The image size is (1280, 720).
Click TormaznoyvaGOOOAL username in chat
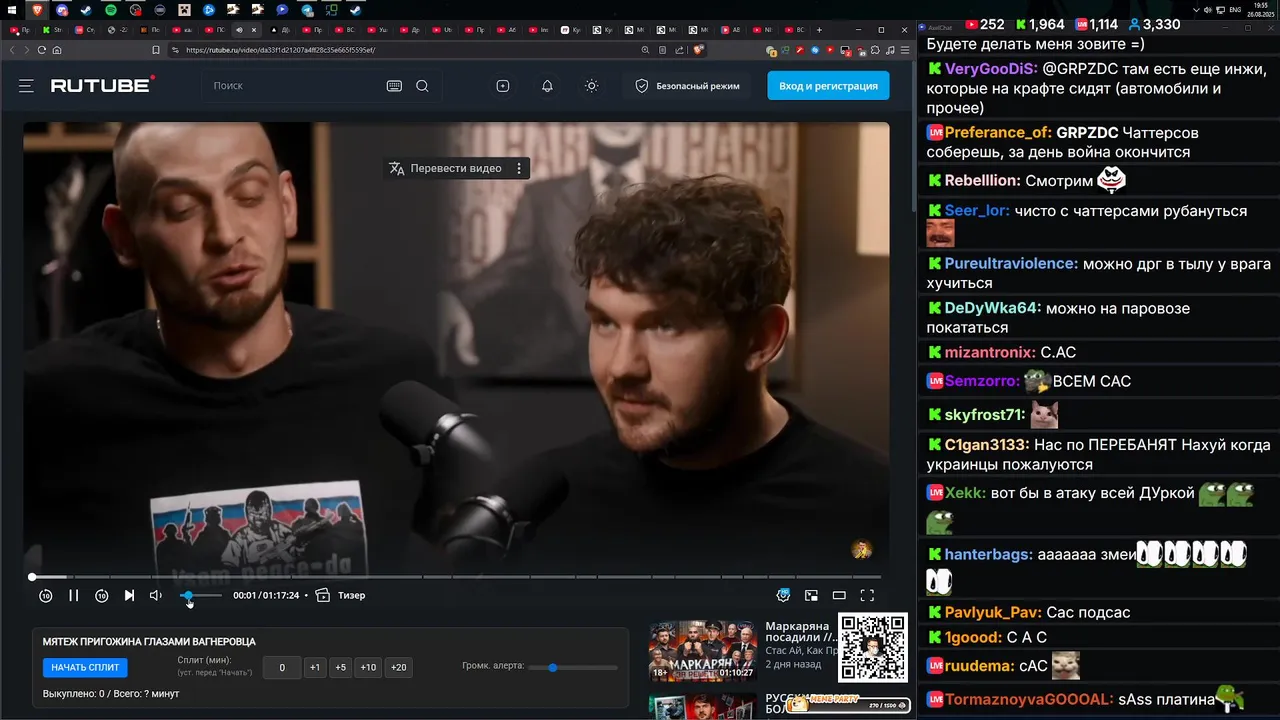click(1029, 699)
